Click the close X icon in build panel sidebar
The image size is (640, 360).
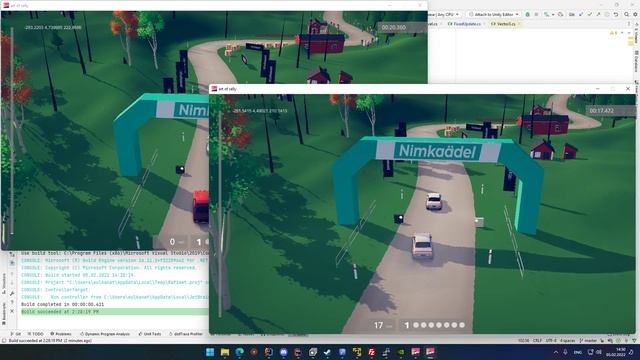click(x=12, y=311)
